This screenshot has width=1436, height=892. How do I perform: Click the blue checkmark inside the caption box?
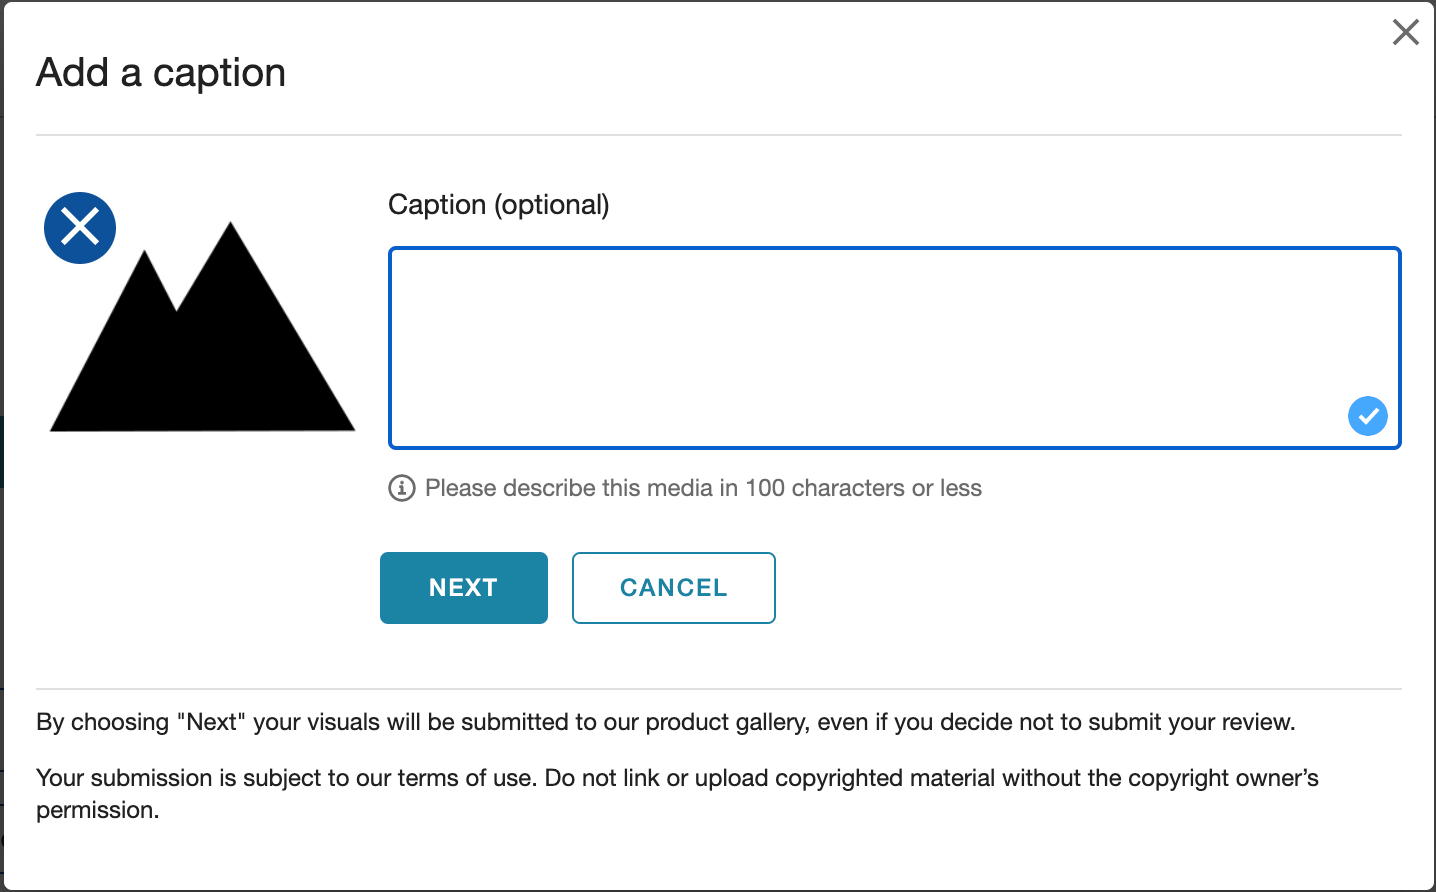pos(1367,415)
